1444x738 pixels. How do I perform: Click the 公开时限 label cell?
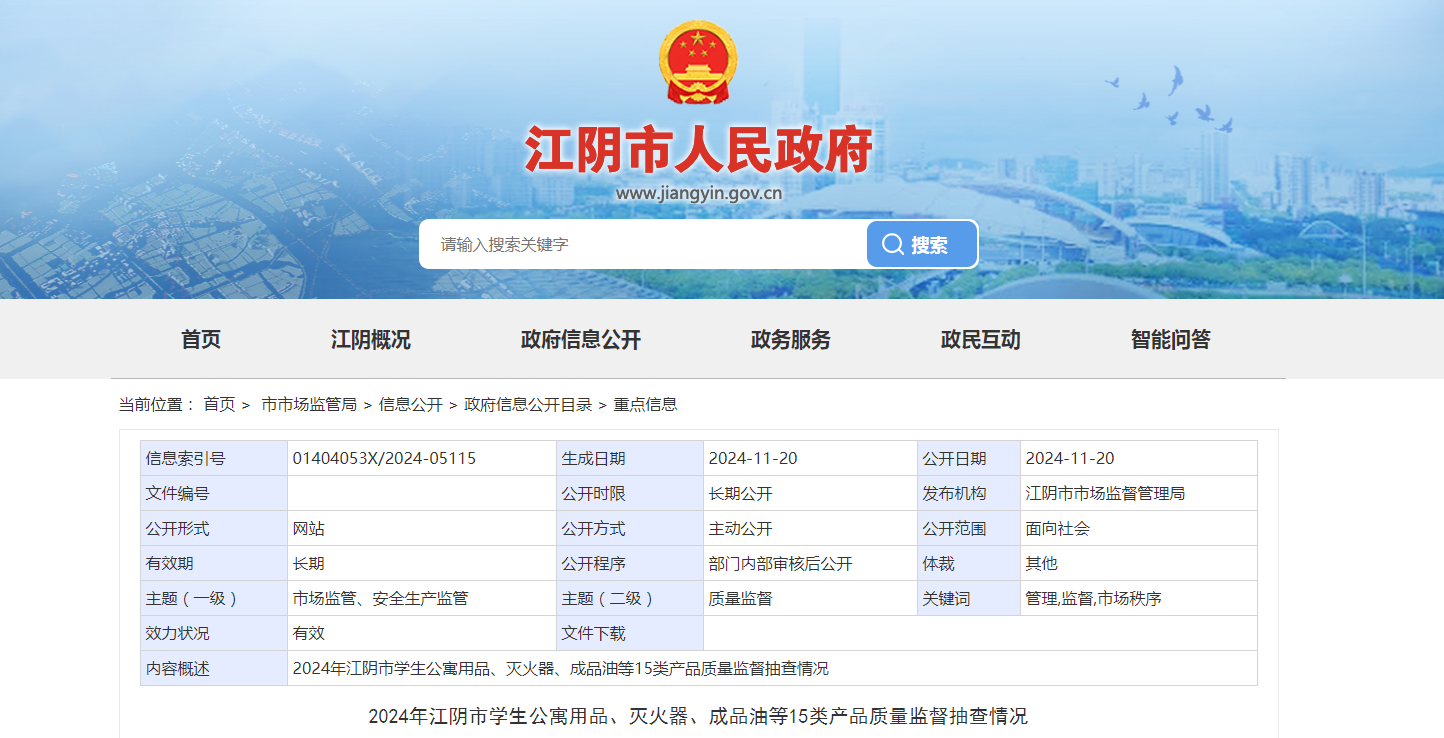pyautogui.click(x=630, y=494)
